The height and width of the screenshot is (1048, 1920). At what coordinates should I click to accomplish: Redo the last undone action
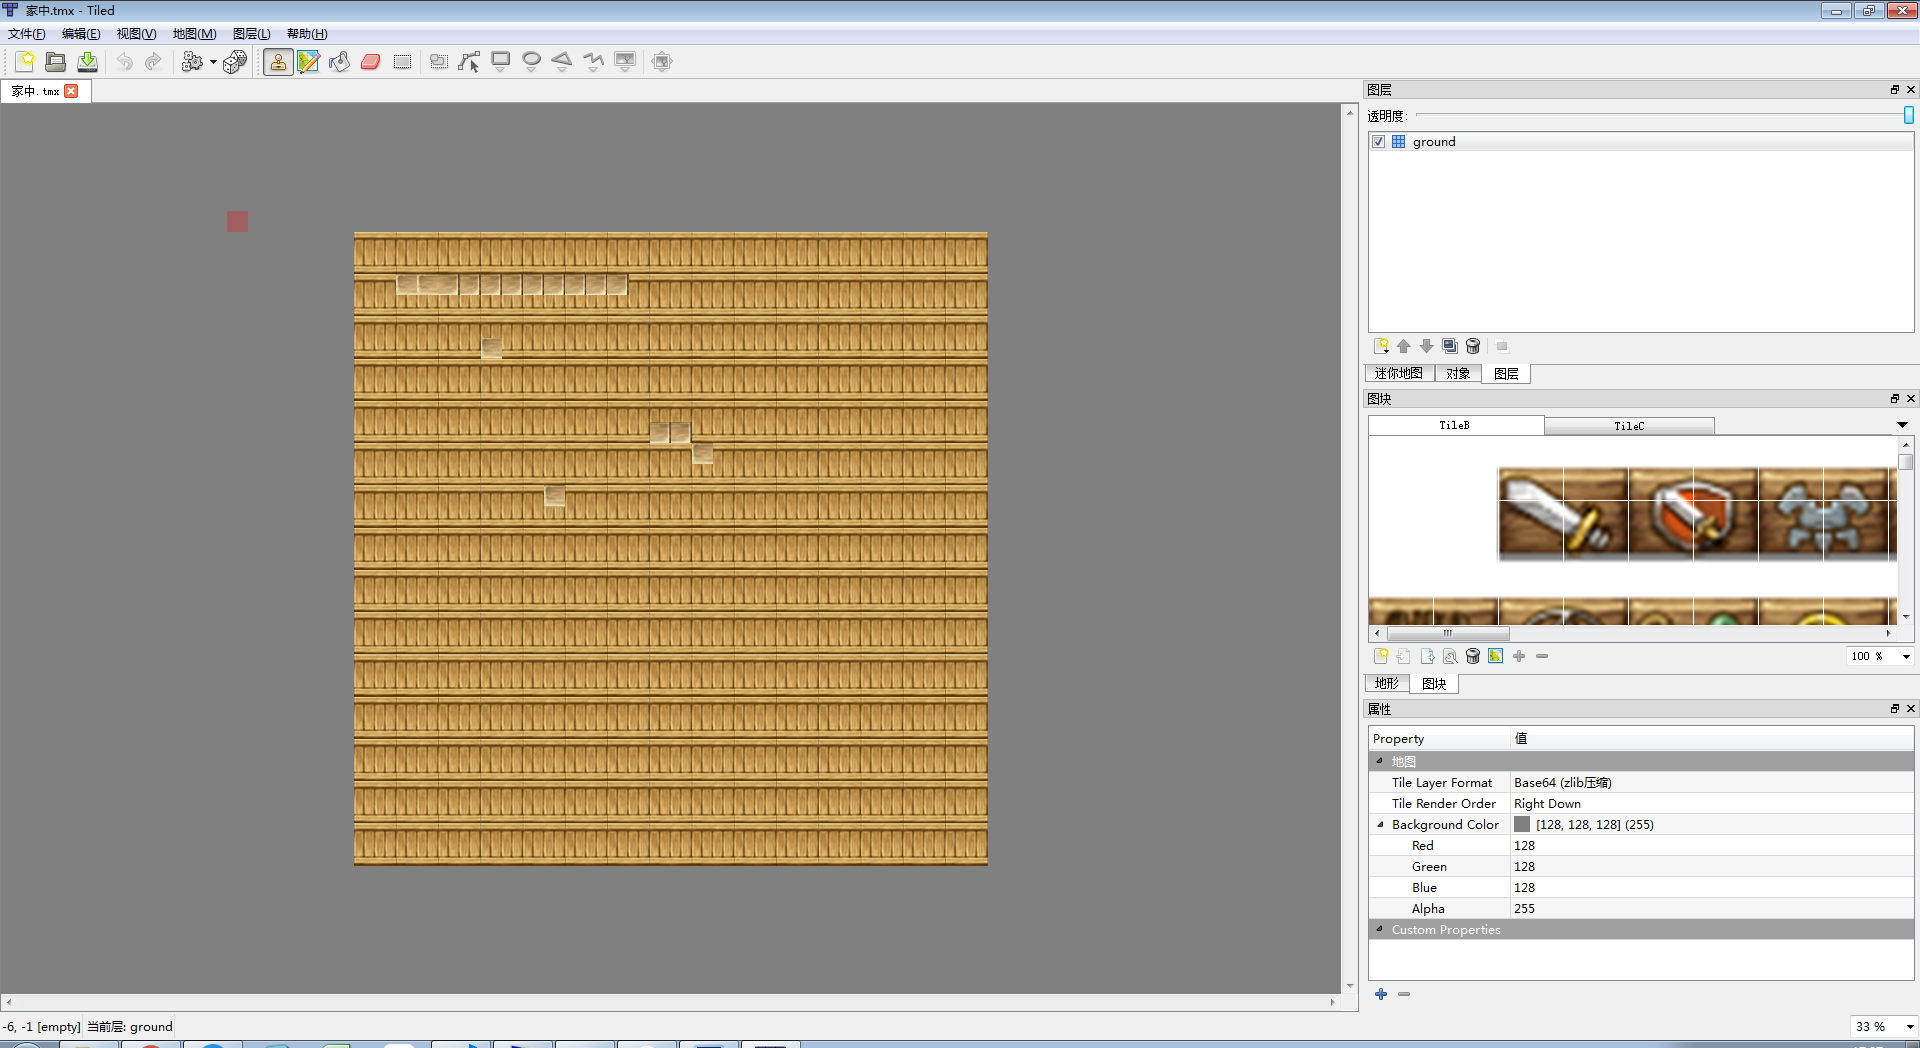point(153,62)
